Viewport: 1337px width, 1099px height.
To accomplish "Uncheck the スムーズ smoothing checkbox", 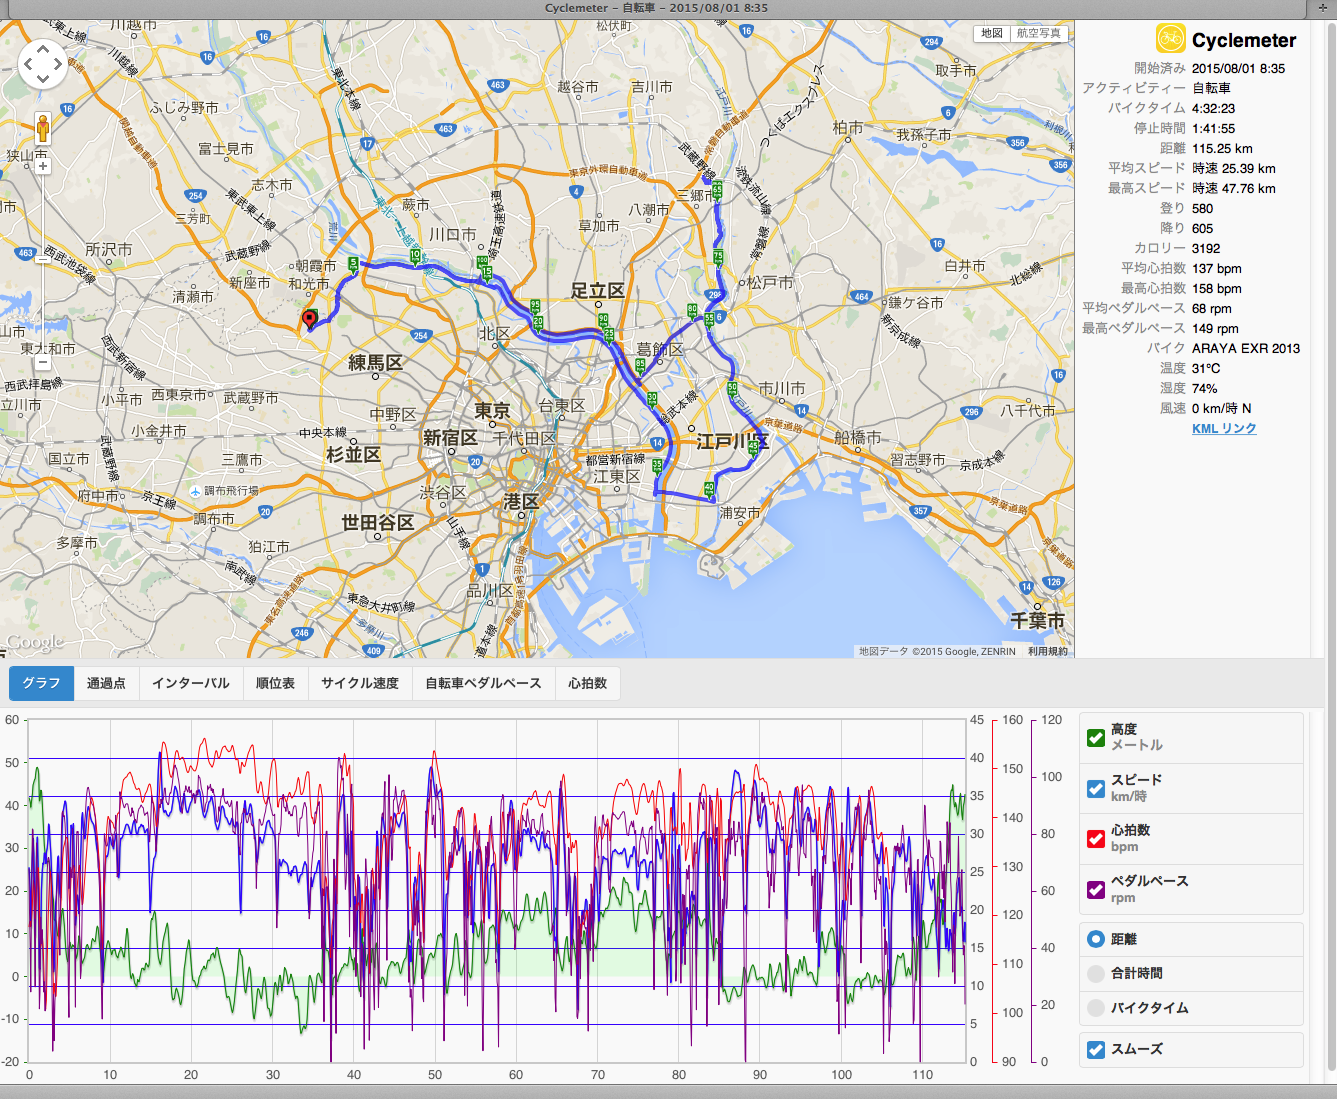I will (x=1096, y=1049).
